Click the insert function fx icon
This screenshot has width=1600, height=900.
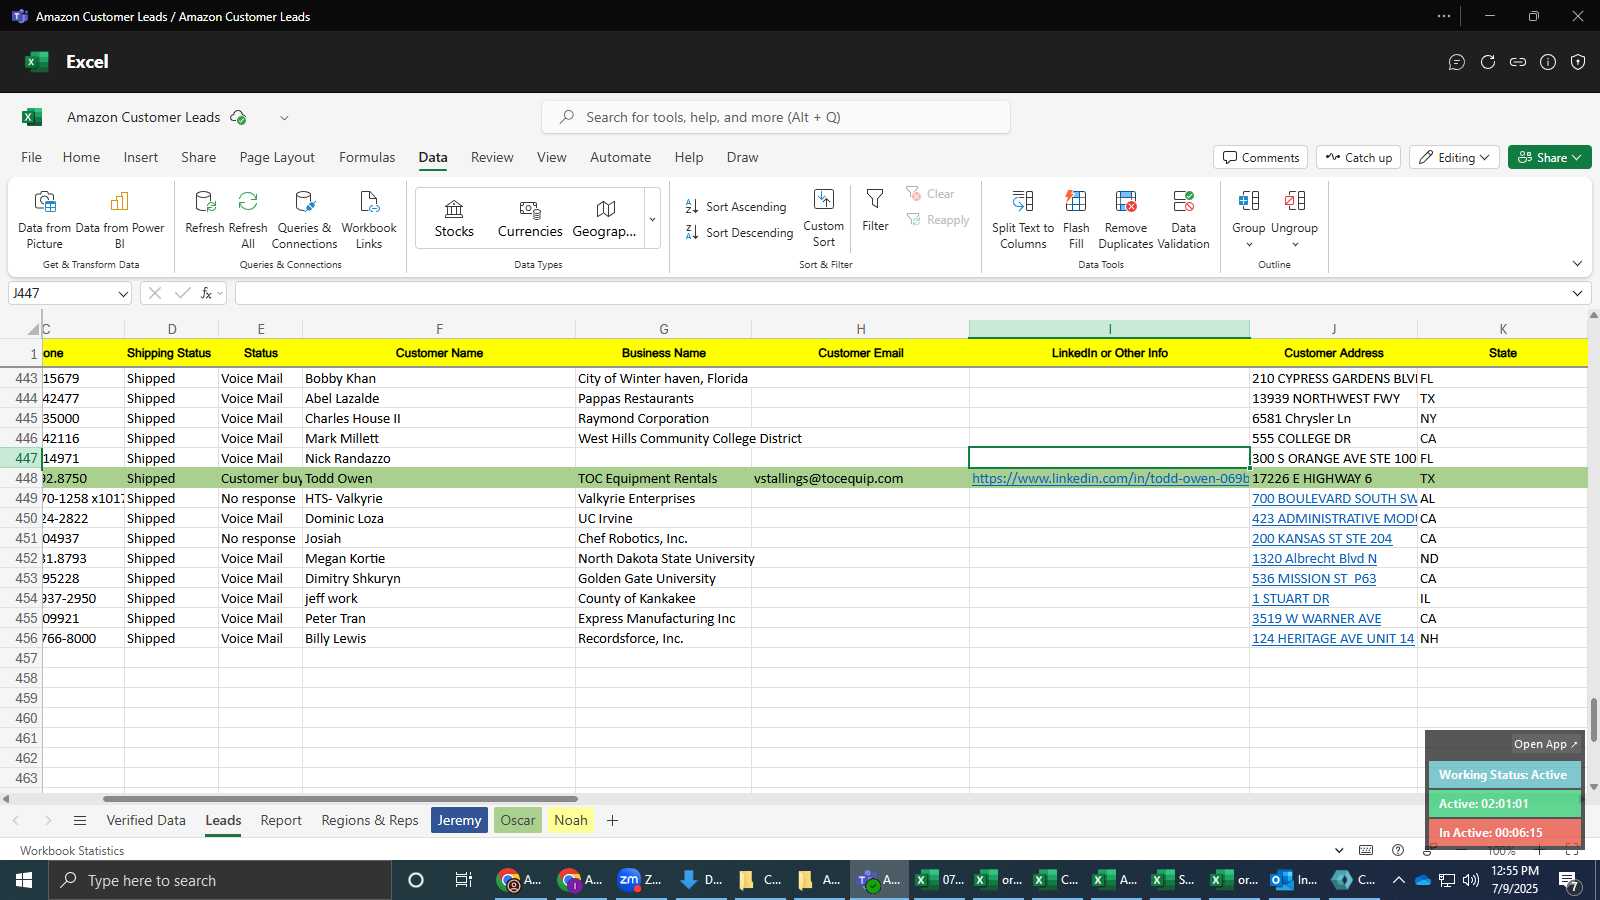[207, 293]
